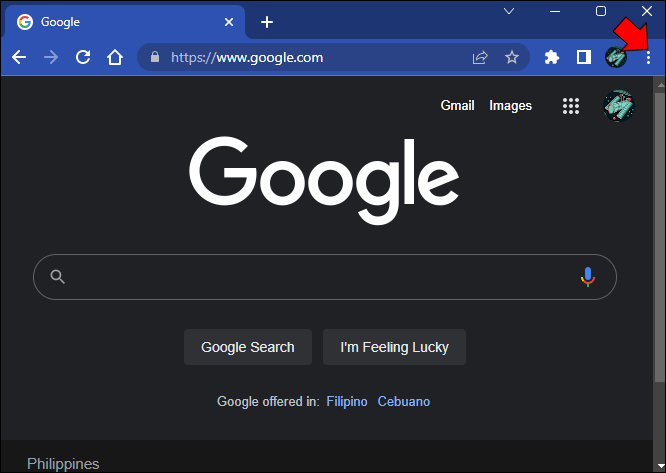
Task: Click the magnifier icon in search box
Action: click(x=57, y=277)
